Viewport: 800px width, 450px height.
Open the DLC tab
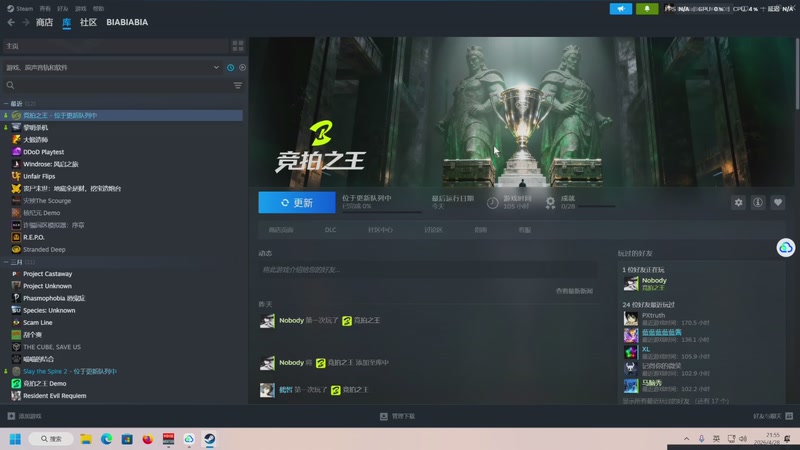pos(331,230)
